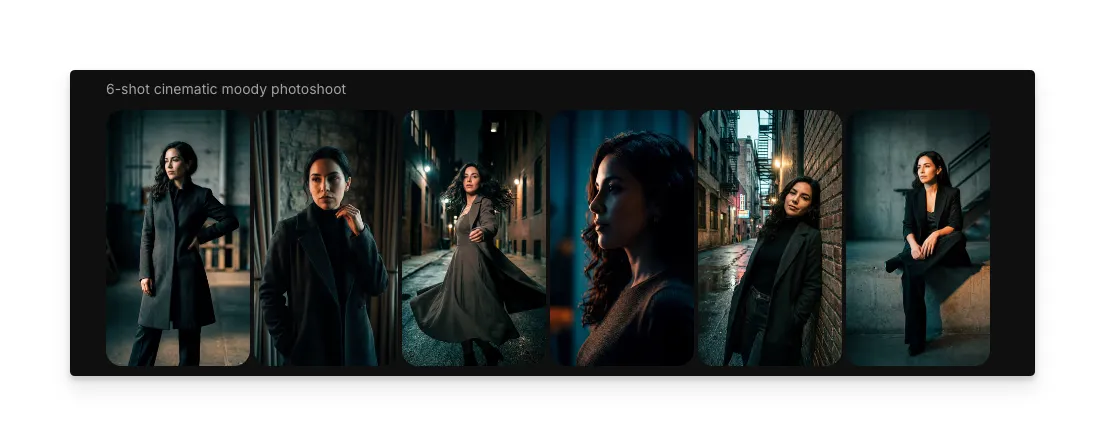Select the photo of the woman seated on the concrete ledge
Image resolution: width=1105 pixels, height=446 pixels.
pos(918,237)
